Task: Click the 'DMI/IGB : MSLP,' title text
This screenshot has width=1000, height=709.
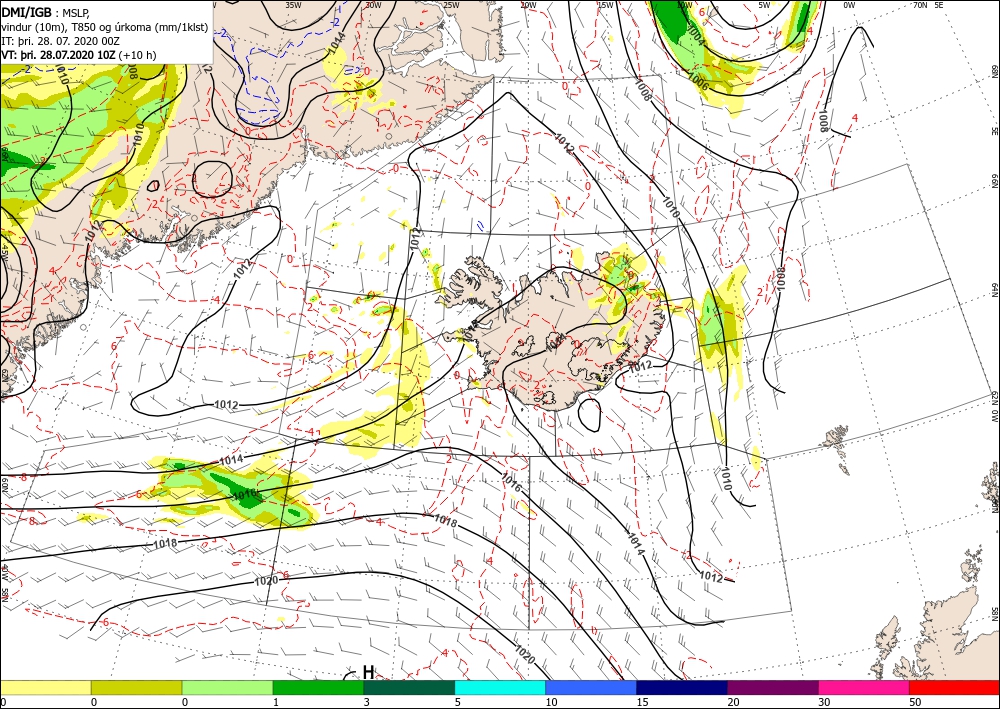Action: (x=43, y=12)
